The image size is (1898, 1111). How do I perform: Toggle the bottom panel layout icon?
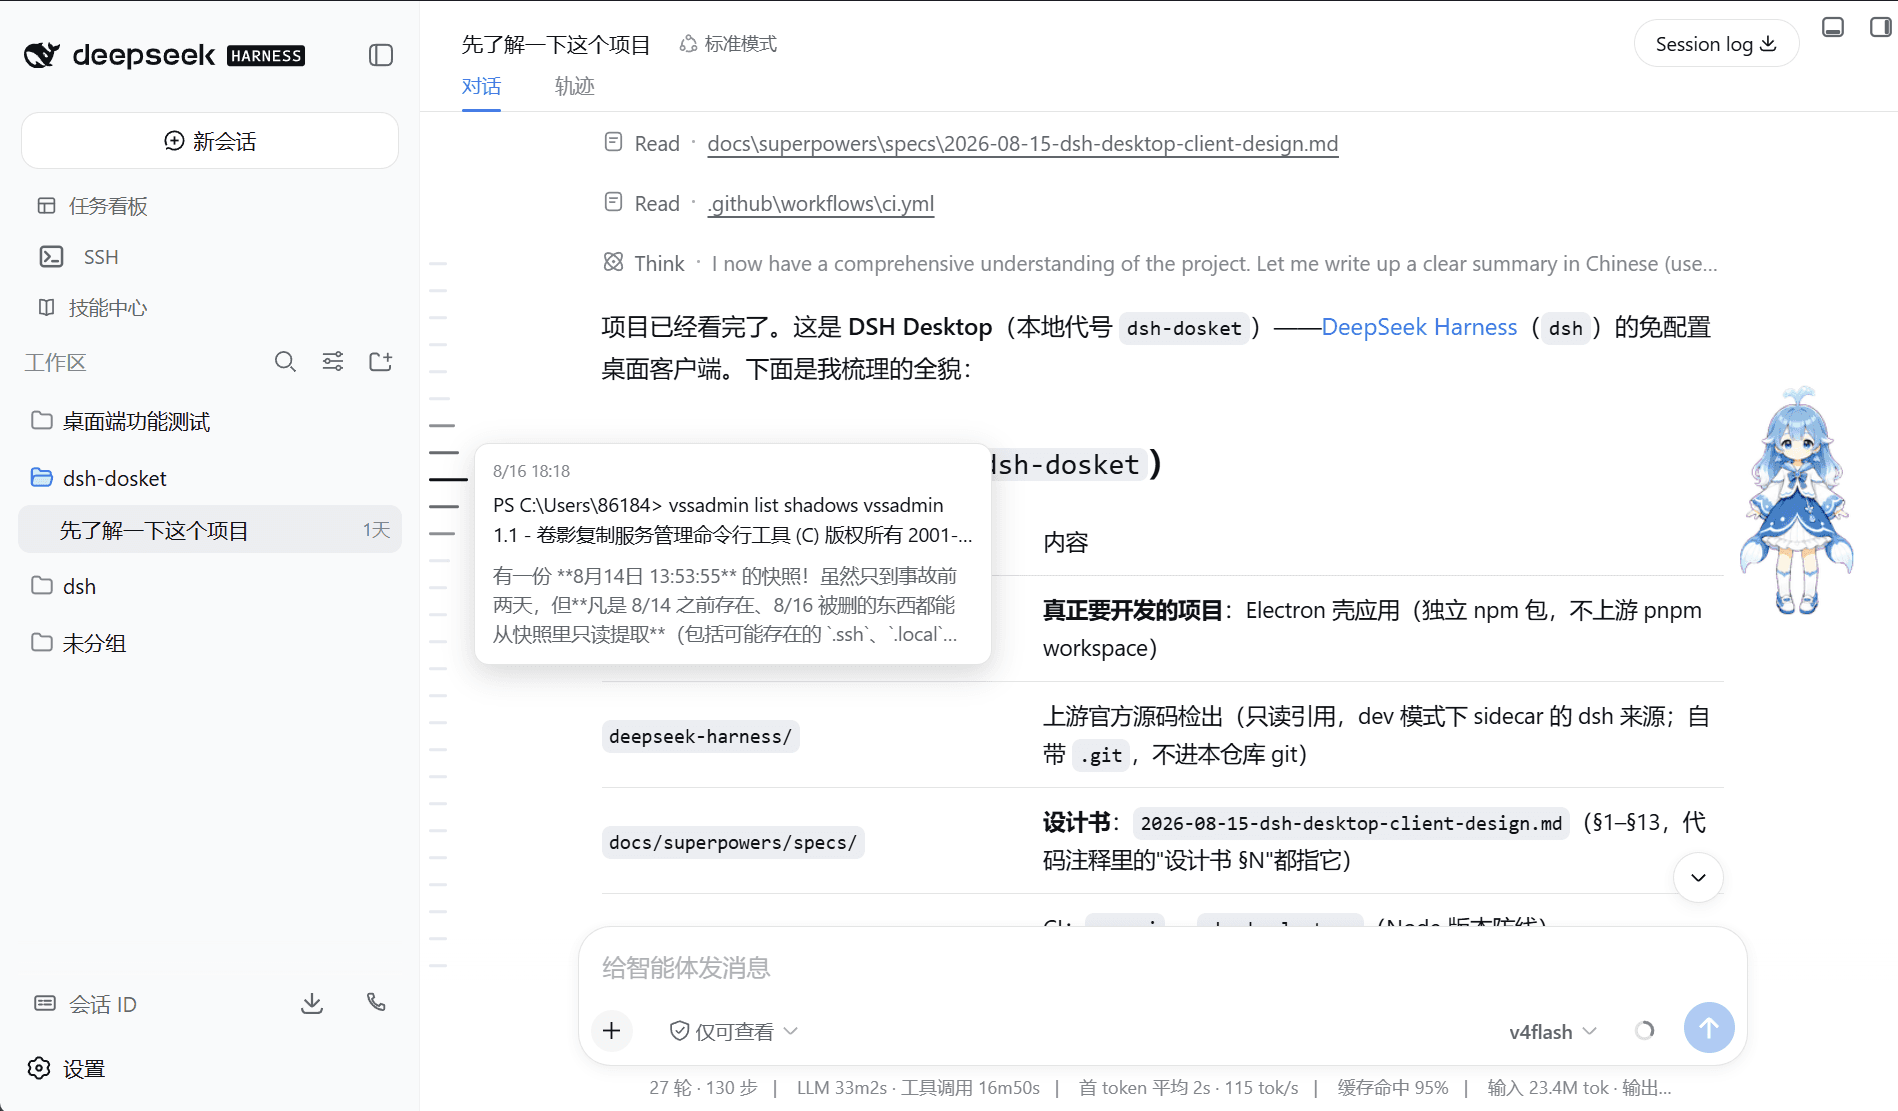tap(1833, 27)
